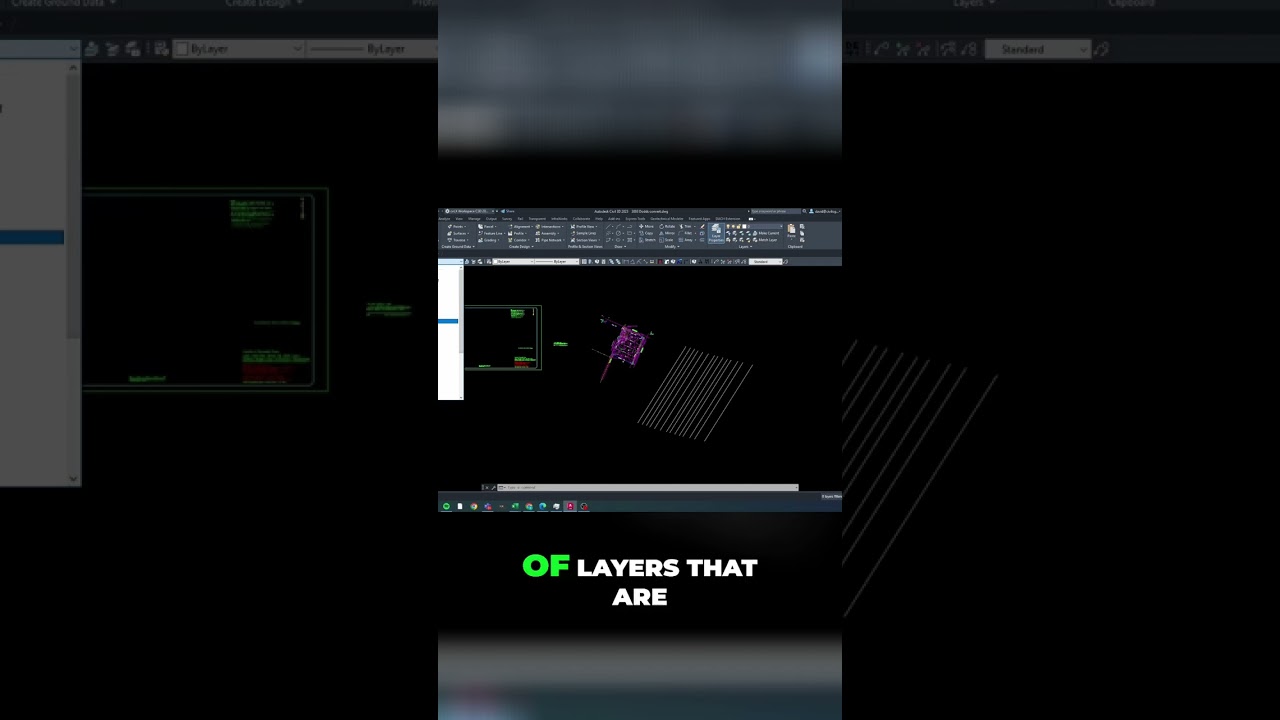Image resolution: width=1280 pixels, height=720 pixels.
Task: Switch to the Express Tools ribbon tab
Action: tap(634, 218)
